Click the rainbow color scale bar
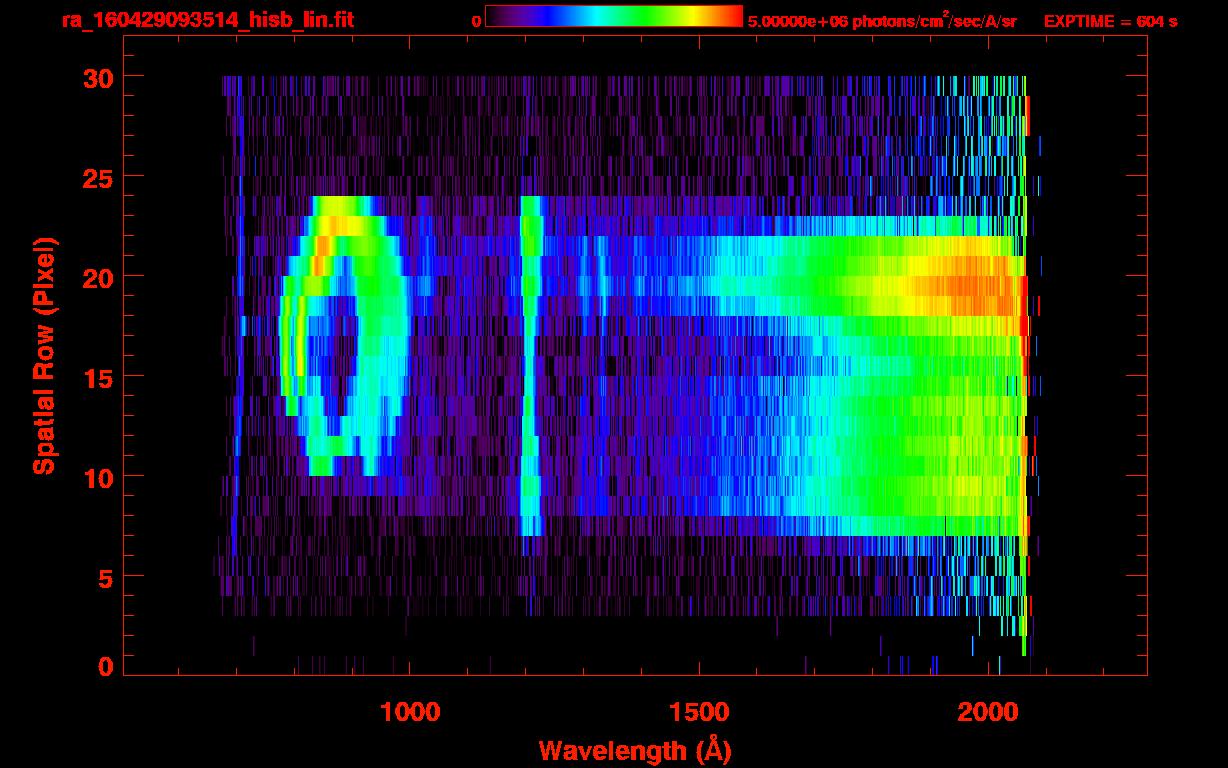 [x=613, y=16]
